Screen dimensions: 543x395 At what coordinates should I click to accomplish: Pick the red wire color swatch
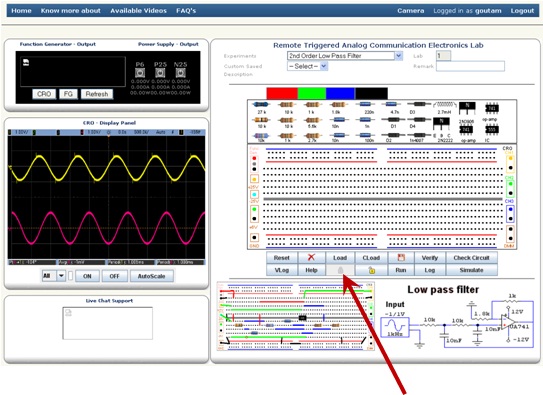(282, 93)
